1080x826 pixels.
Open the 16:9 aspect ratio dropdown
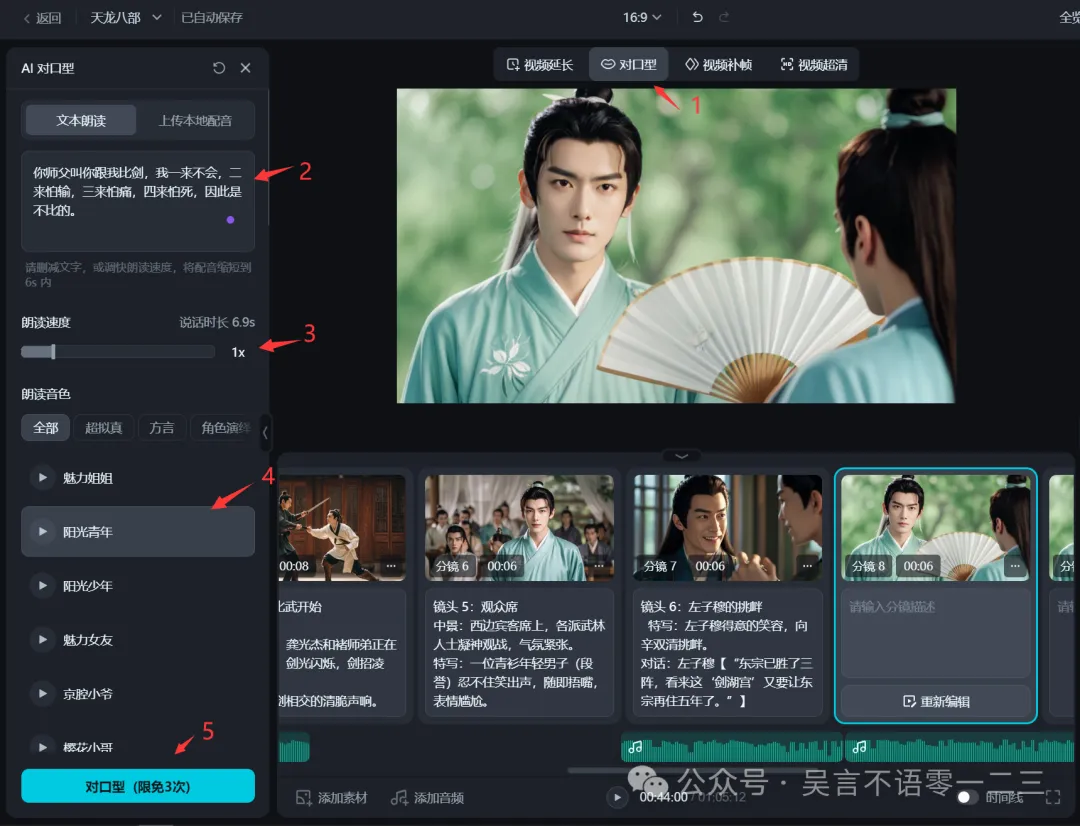[x=641, y=17]
